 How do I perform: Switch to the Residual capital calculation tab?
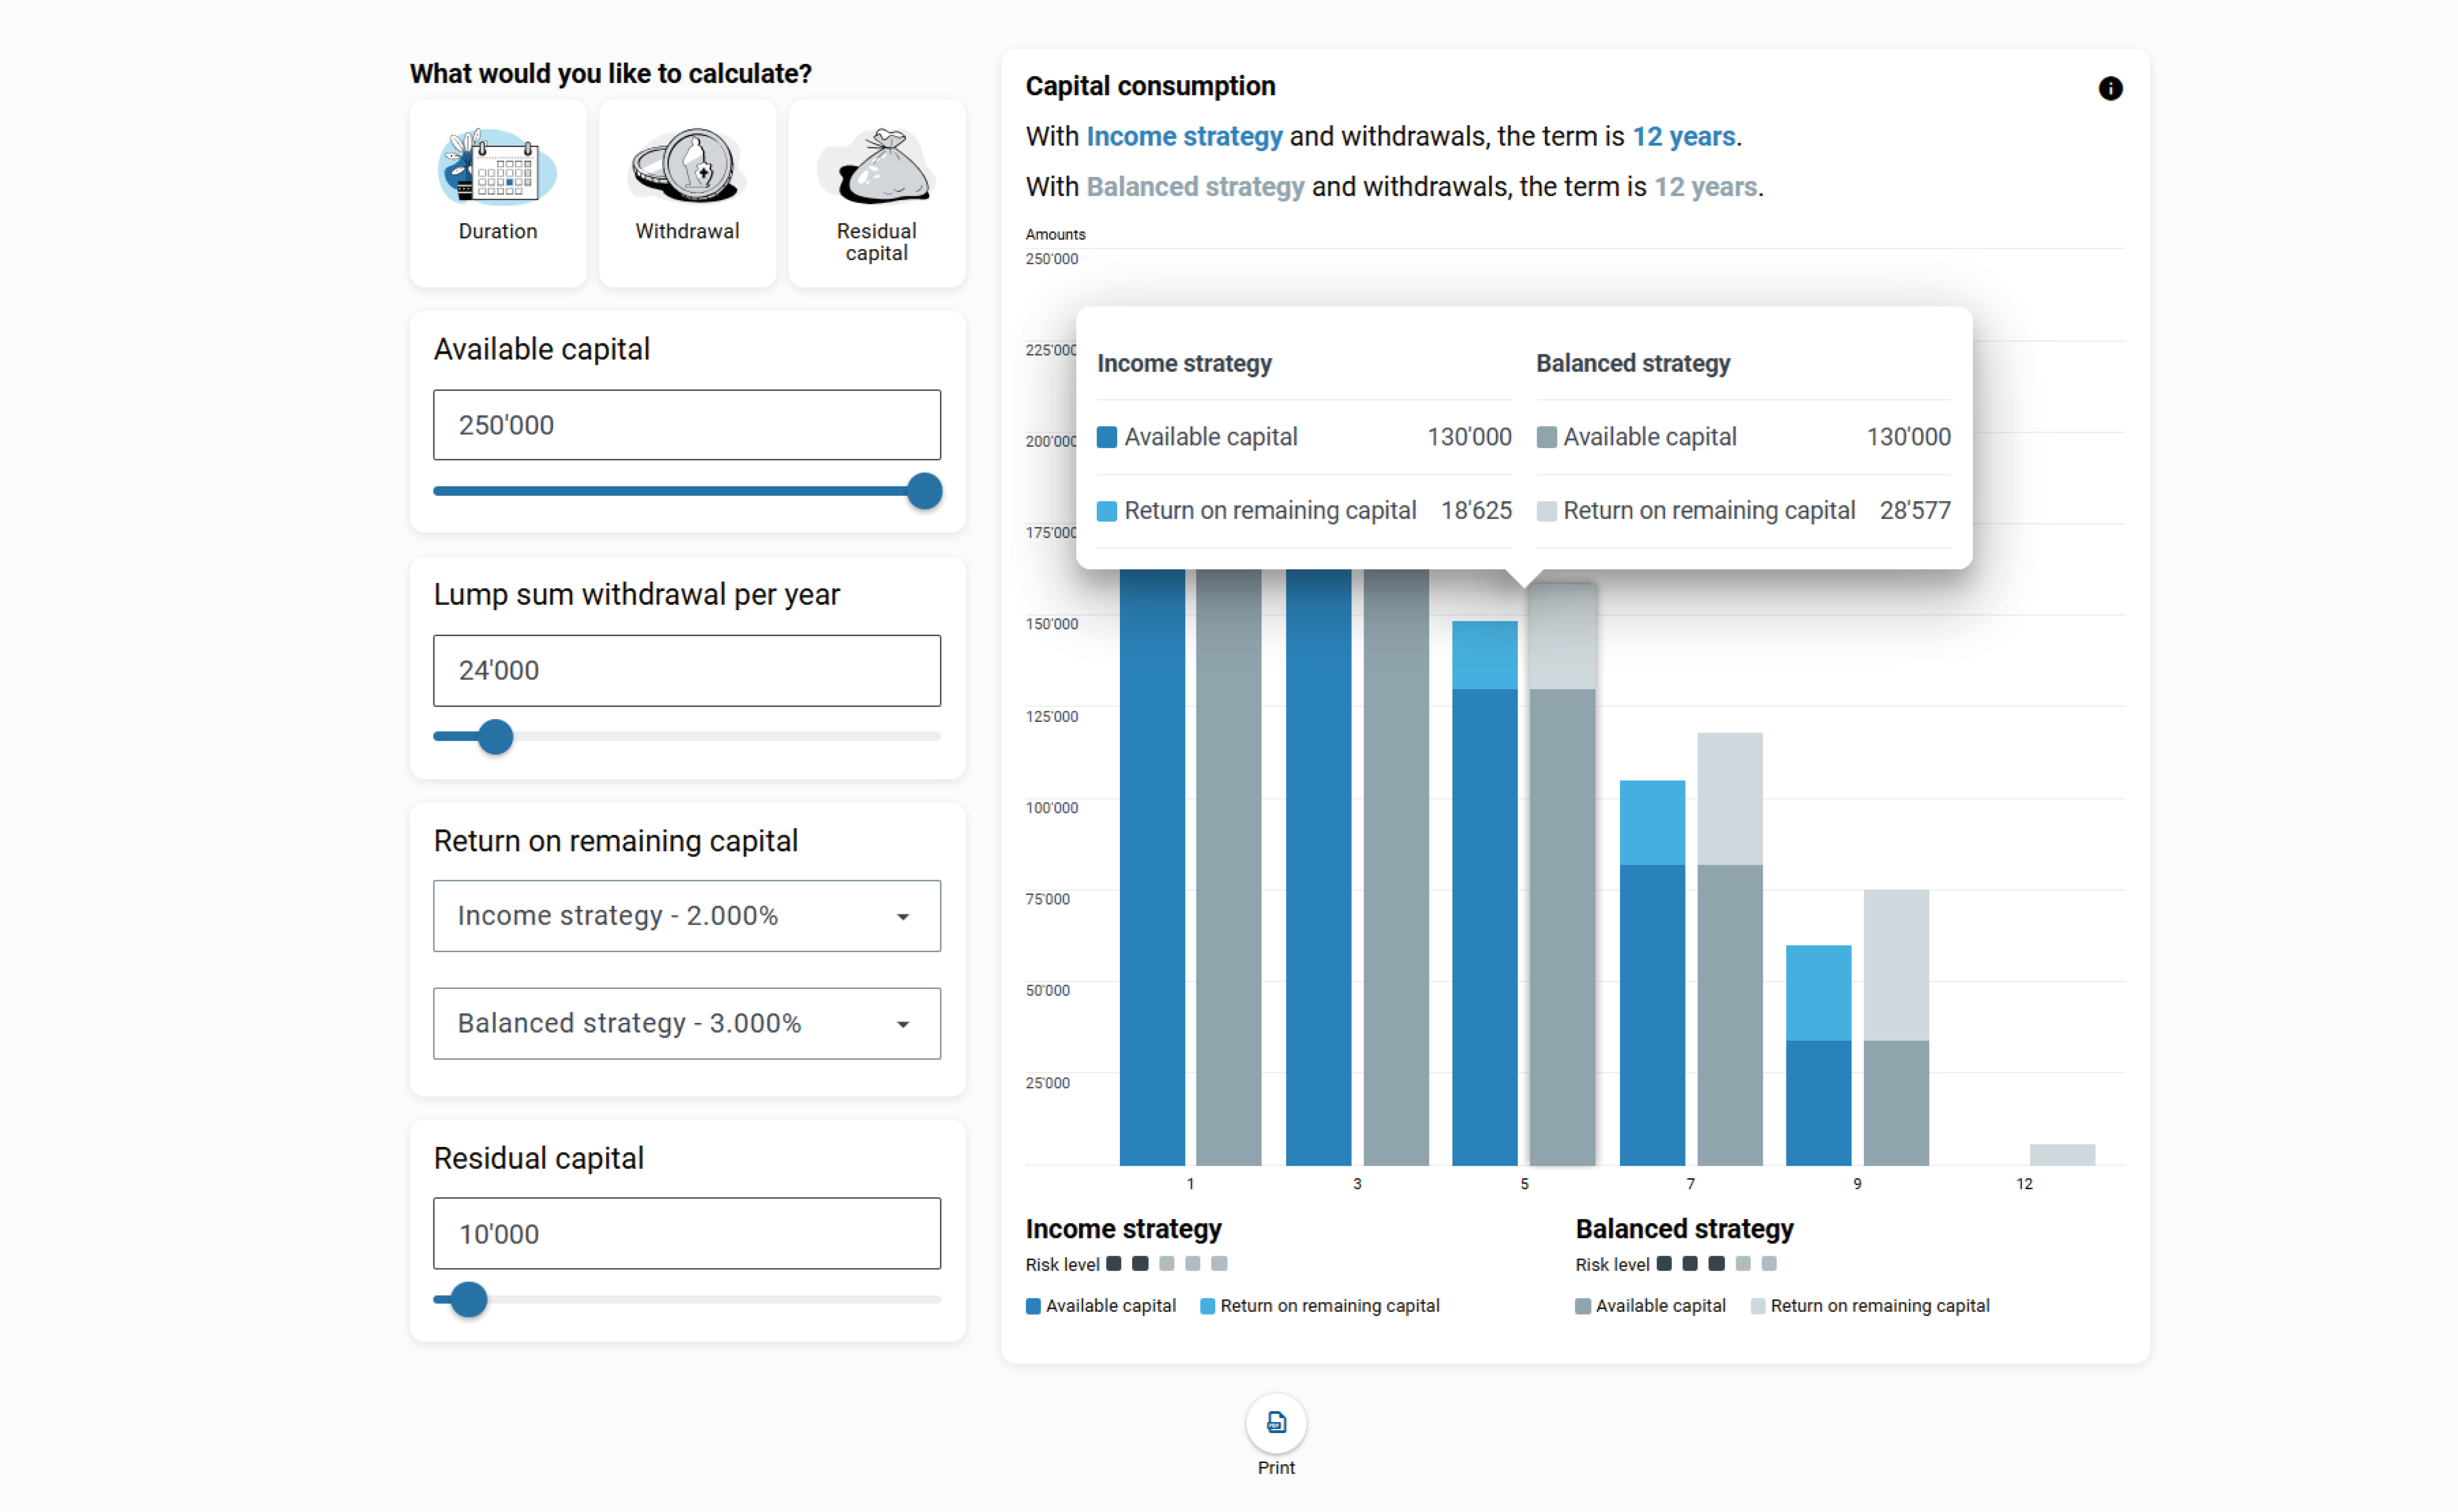coord(876,241)
